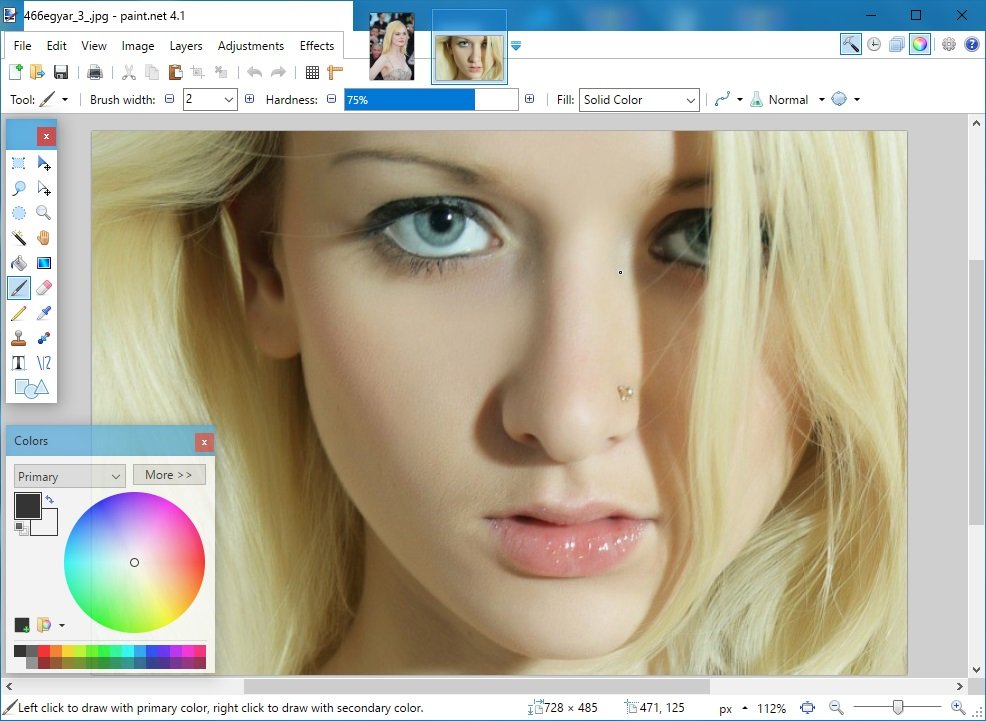The height and width of the screenshot is (721, 986).
Task: Click the Save floppy disk icon
Action: tap(61, 72)
